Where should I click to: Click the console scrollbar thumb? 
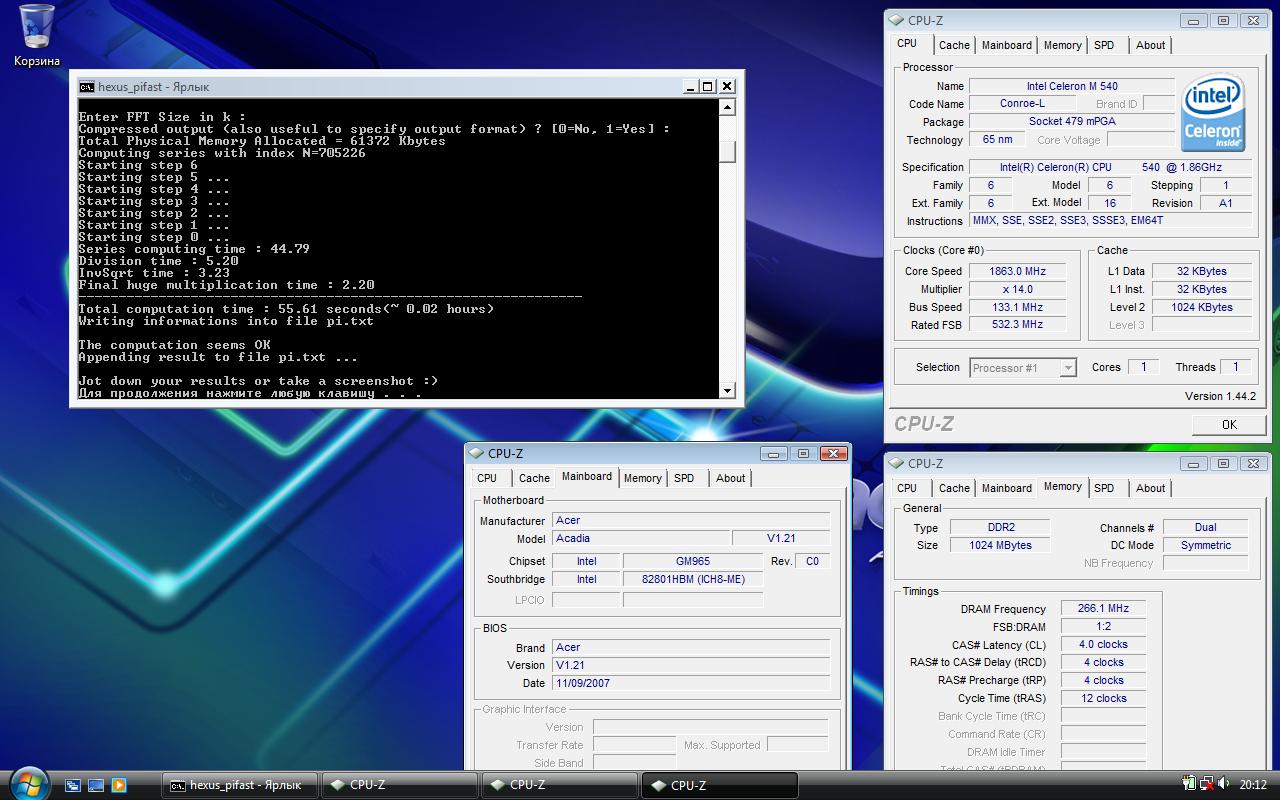(727, 152)
